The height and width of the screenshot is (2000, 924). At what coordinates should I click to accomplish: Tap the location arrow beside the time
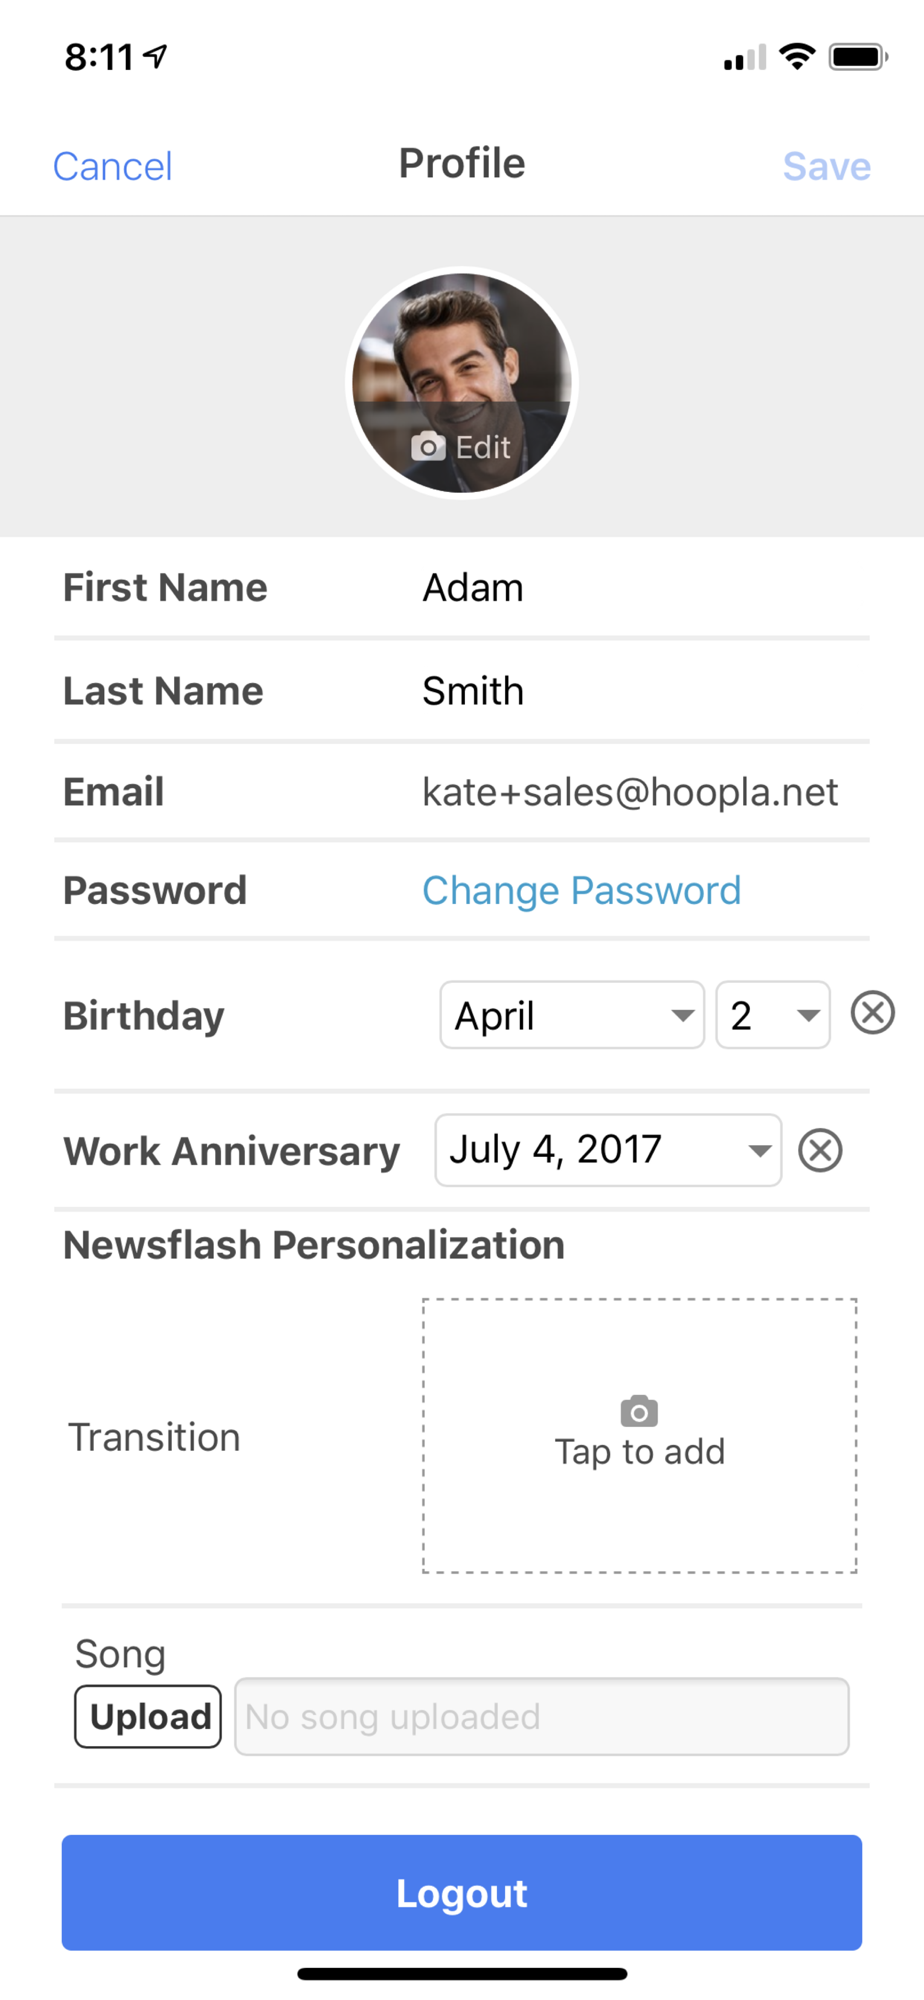155,56
